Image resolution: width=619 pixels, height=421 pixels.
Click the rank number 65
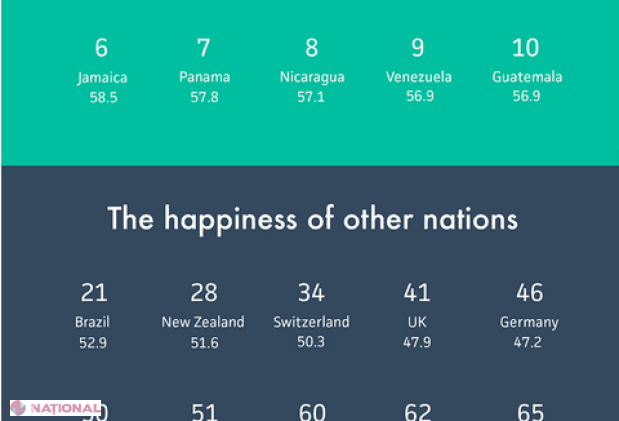(x=530, y=412)
